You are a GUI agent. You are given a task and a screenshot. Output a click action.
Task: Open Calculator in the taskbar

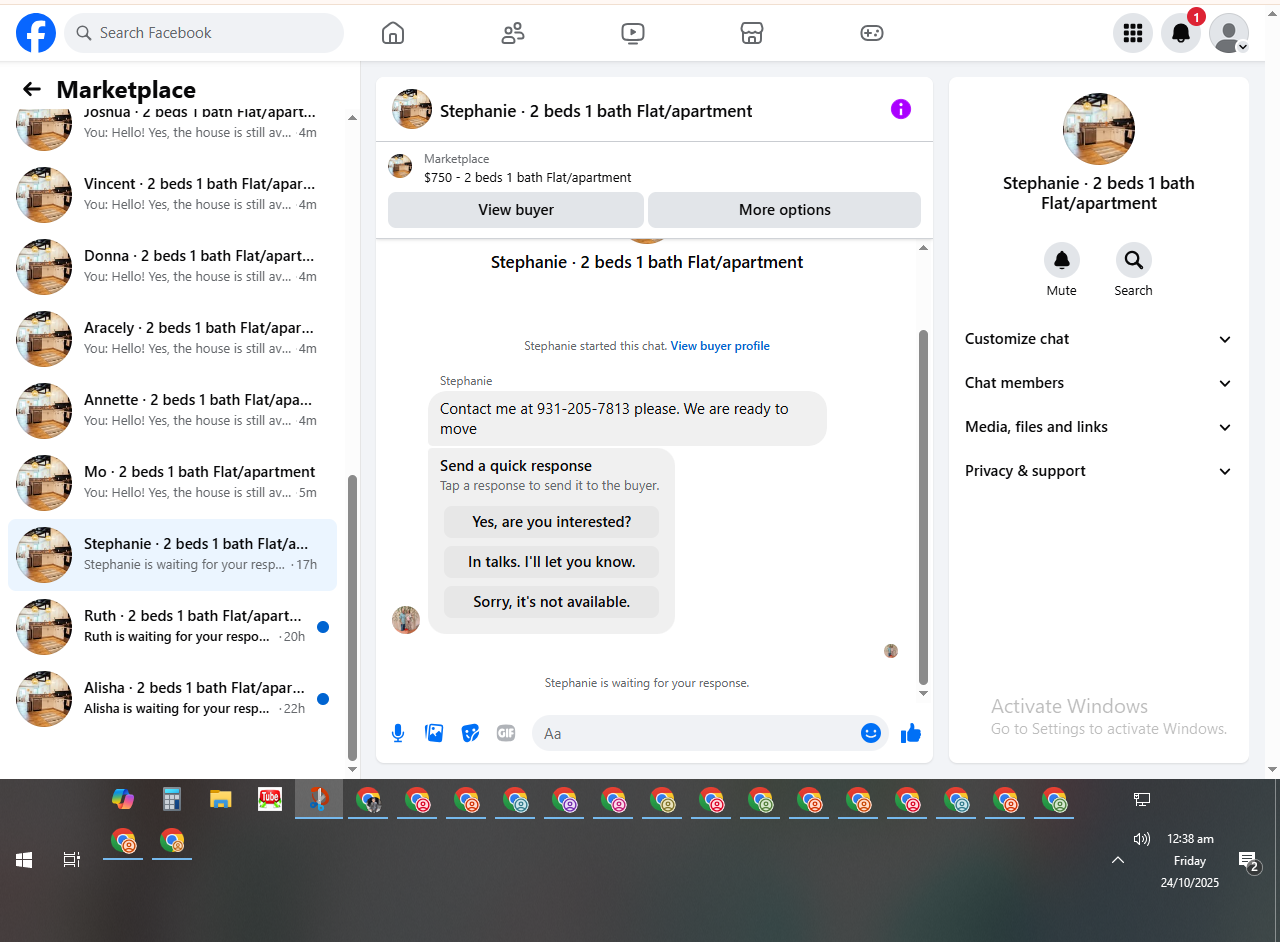click(x=172, y=799)
